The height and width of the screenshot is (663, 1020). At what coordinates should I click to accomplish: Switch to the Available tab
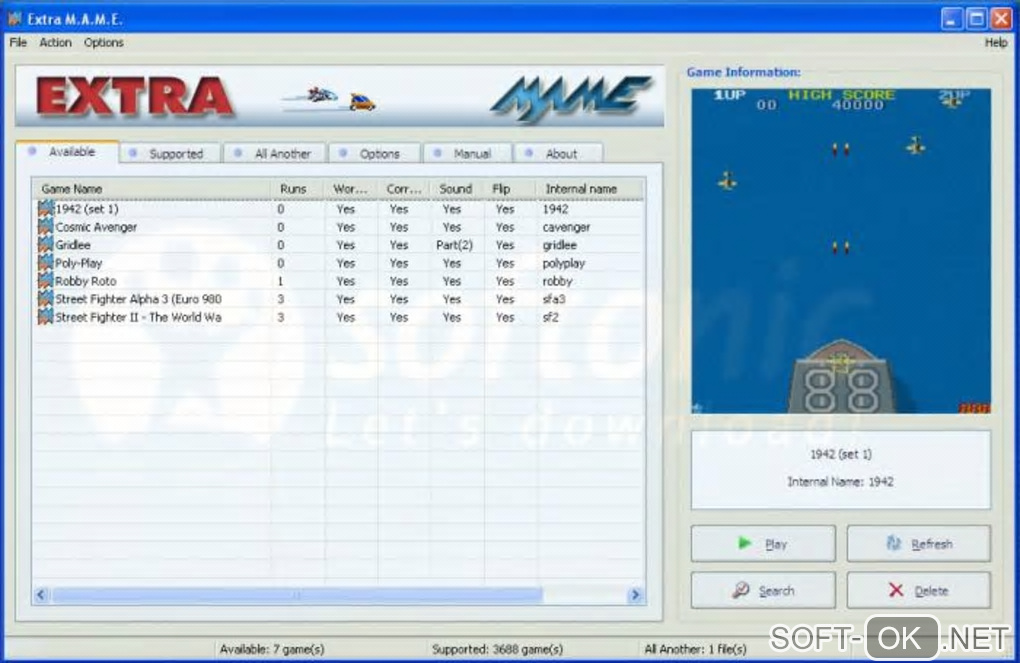(67, 152)
